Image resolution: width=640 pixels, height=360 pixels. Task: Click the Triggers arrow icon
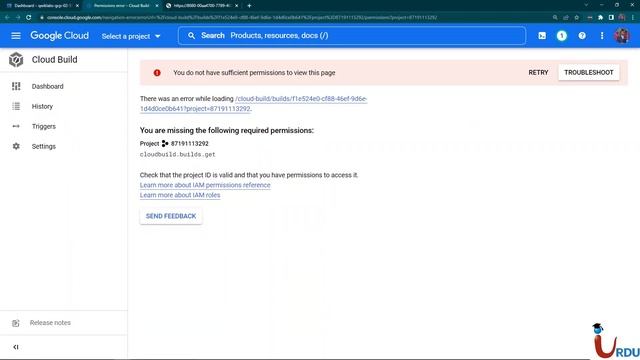tap(16, 126)
